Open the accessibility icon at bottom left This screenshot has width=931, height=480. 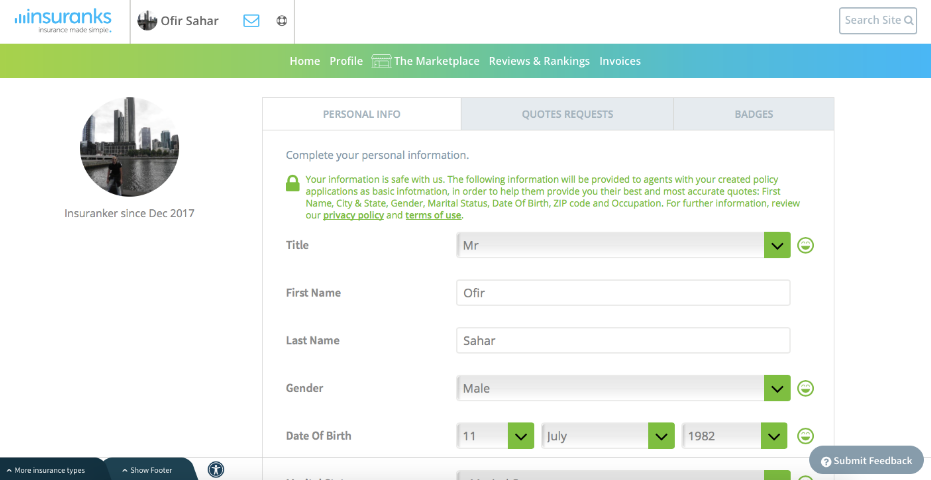pyautogui.click(x=216, y=469)
